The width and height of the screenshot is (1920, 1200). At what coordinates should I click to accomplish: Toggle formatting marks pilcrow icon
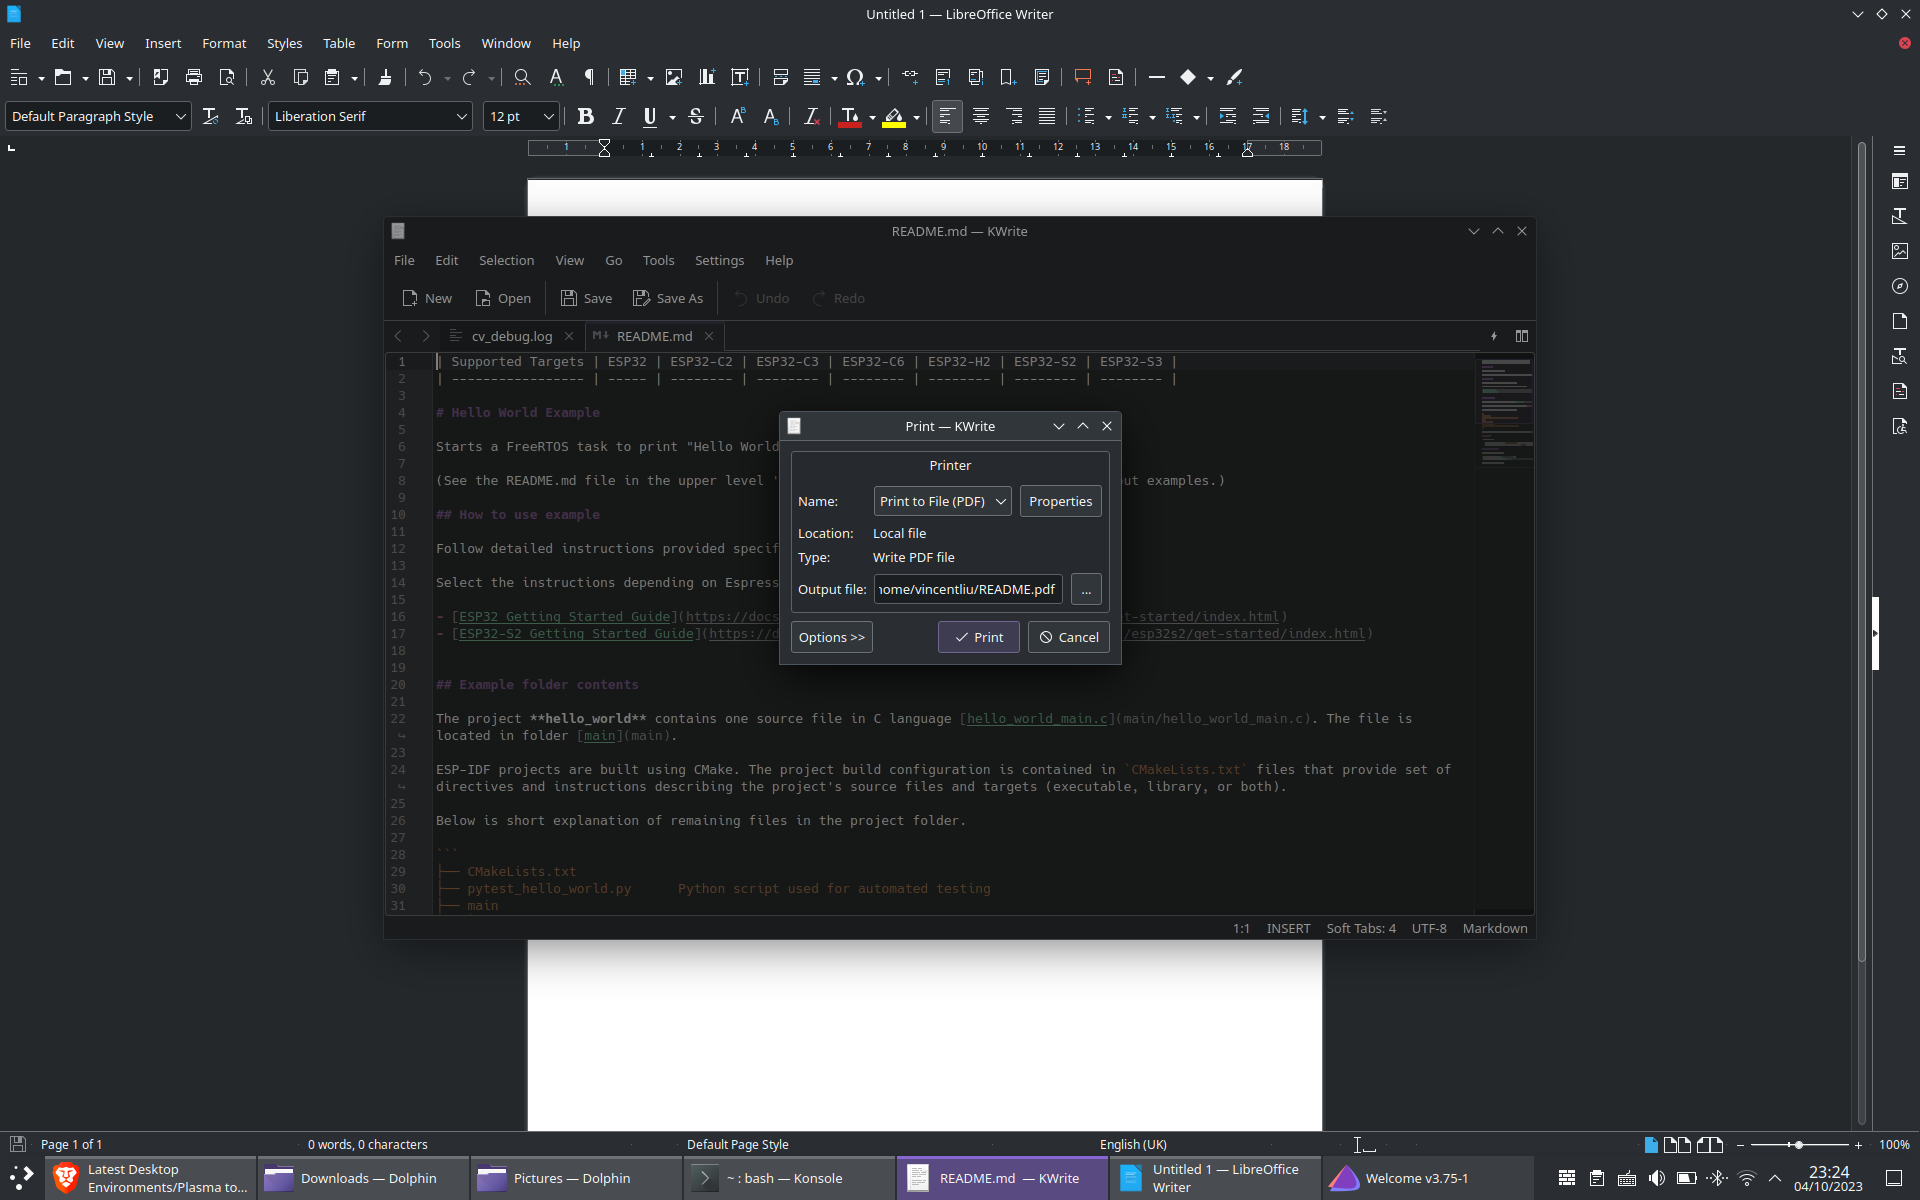(589, 77)
